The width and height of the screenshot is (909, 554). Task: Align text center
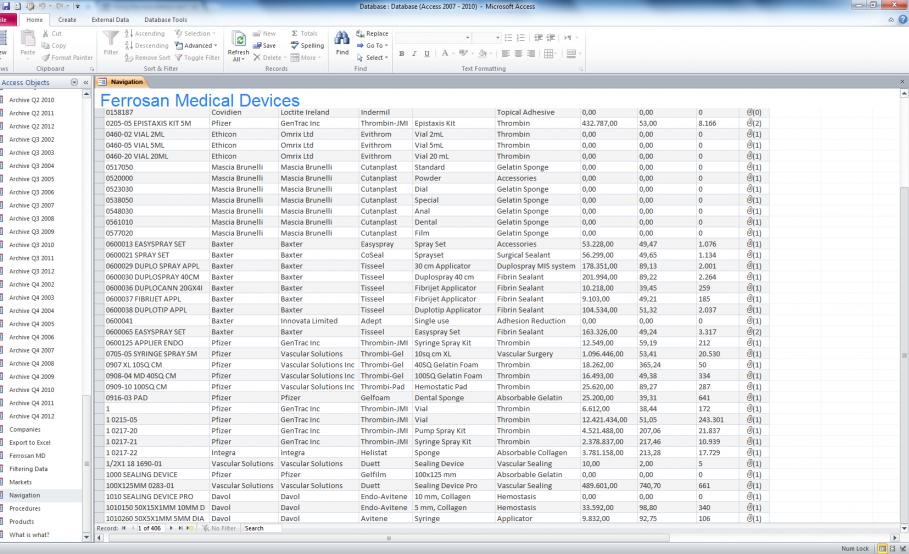point(518,54)
